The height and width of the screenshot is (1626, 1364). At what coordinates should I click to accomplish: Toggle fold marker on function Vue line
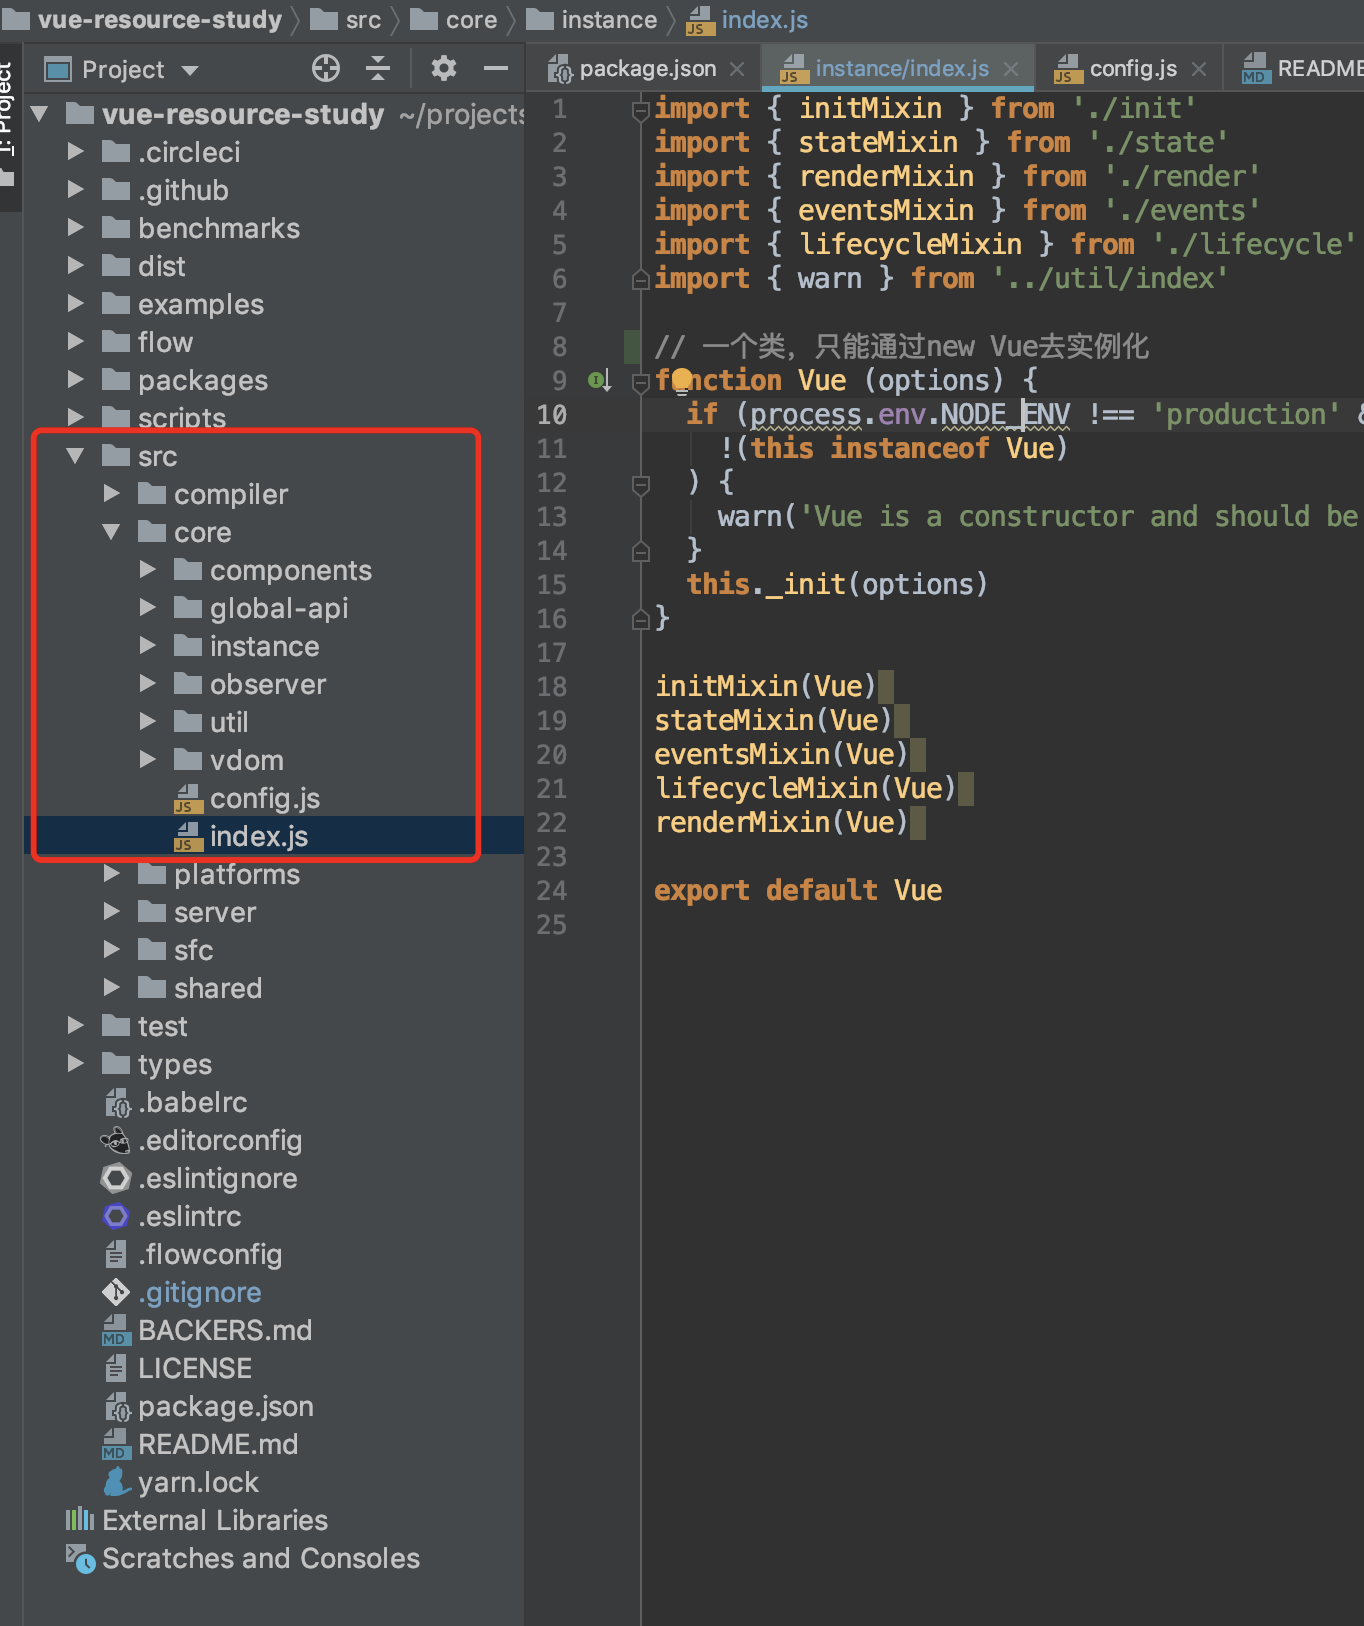pos(641,381)
